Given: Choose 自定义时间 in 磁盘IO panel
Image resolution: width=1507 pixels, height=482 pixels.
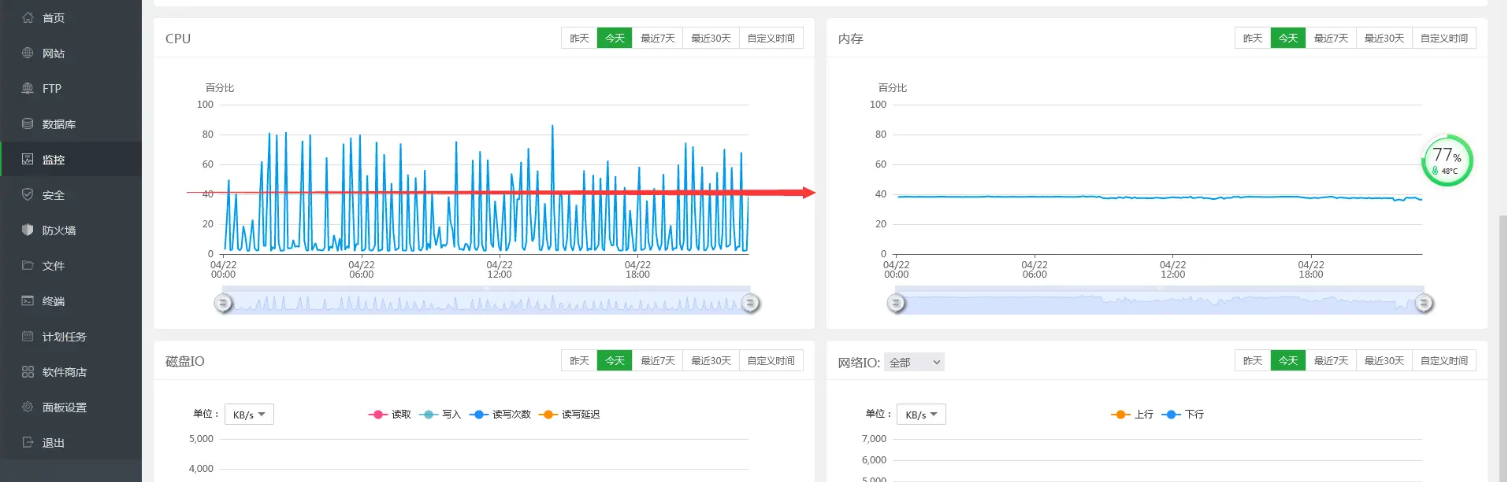Looking at the screenshot, I should (x=771, y=360).
